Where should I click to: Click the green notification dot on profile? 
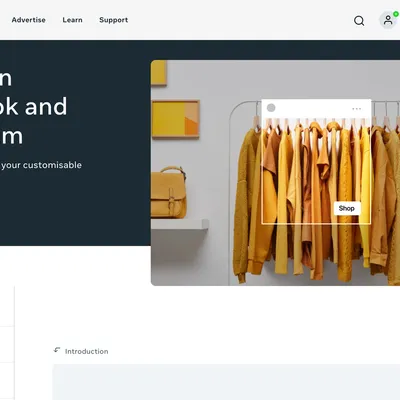point(396,14)
